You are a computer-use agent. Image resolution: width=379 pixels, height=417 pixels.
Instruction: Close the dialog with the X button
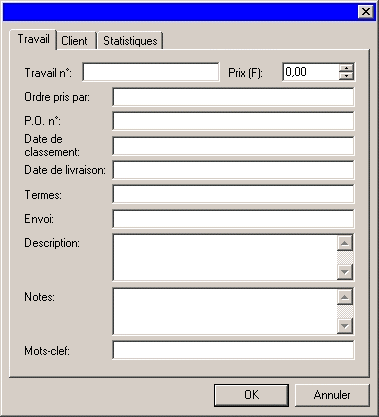366,12
